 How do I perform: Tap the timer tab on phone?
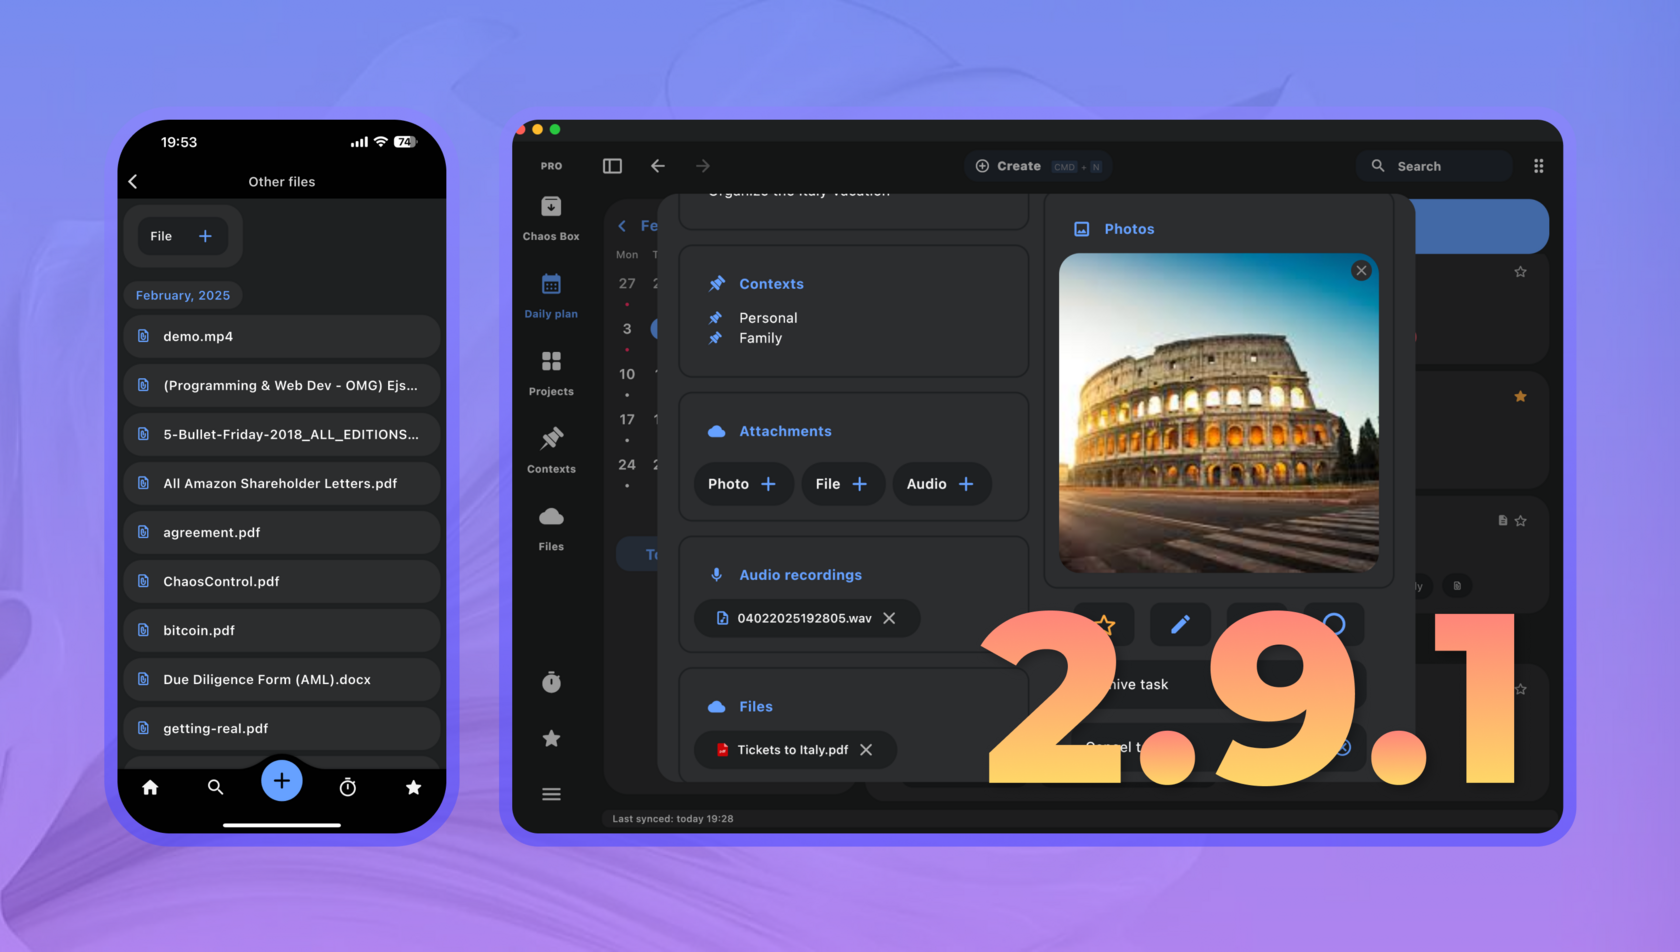[348, 787]
